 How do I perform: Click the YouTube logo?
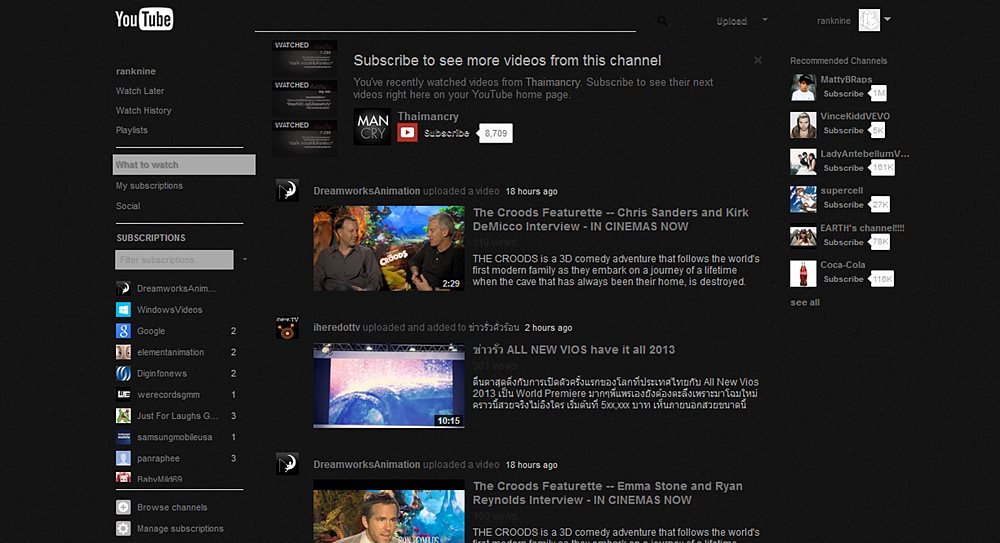pos(144,19)
